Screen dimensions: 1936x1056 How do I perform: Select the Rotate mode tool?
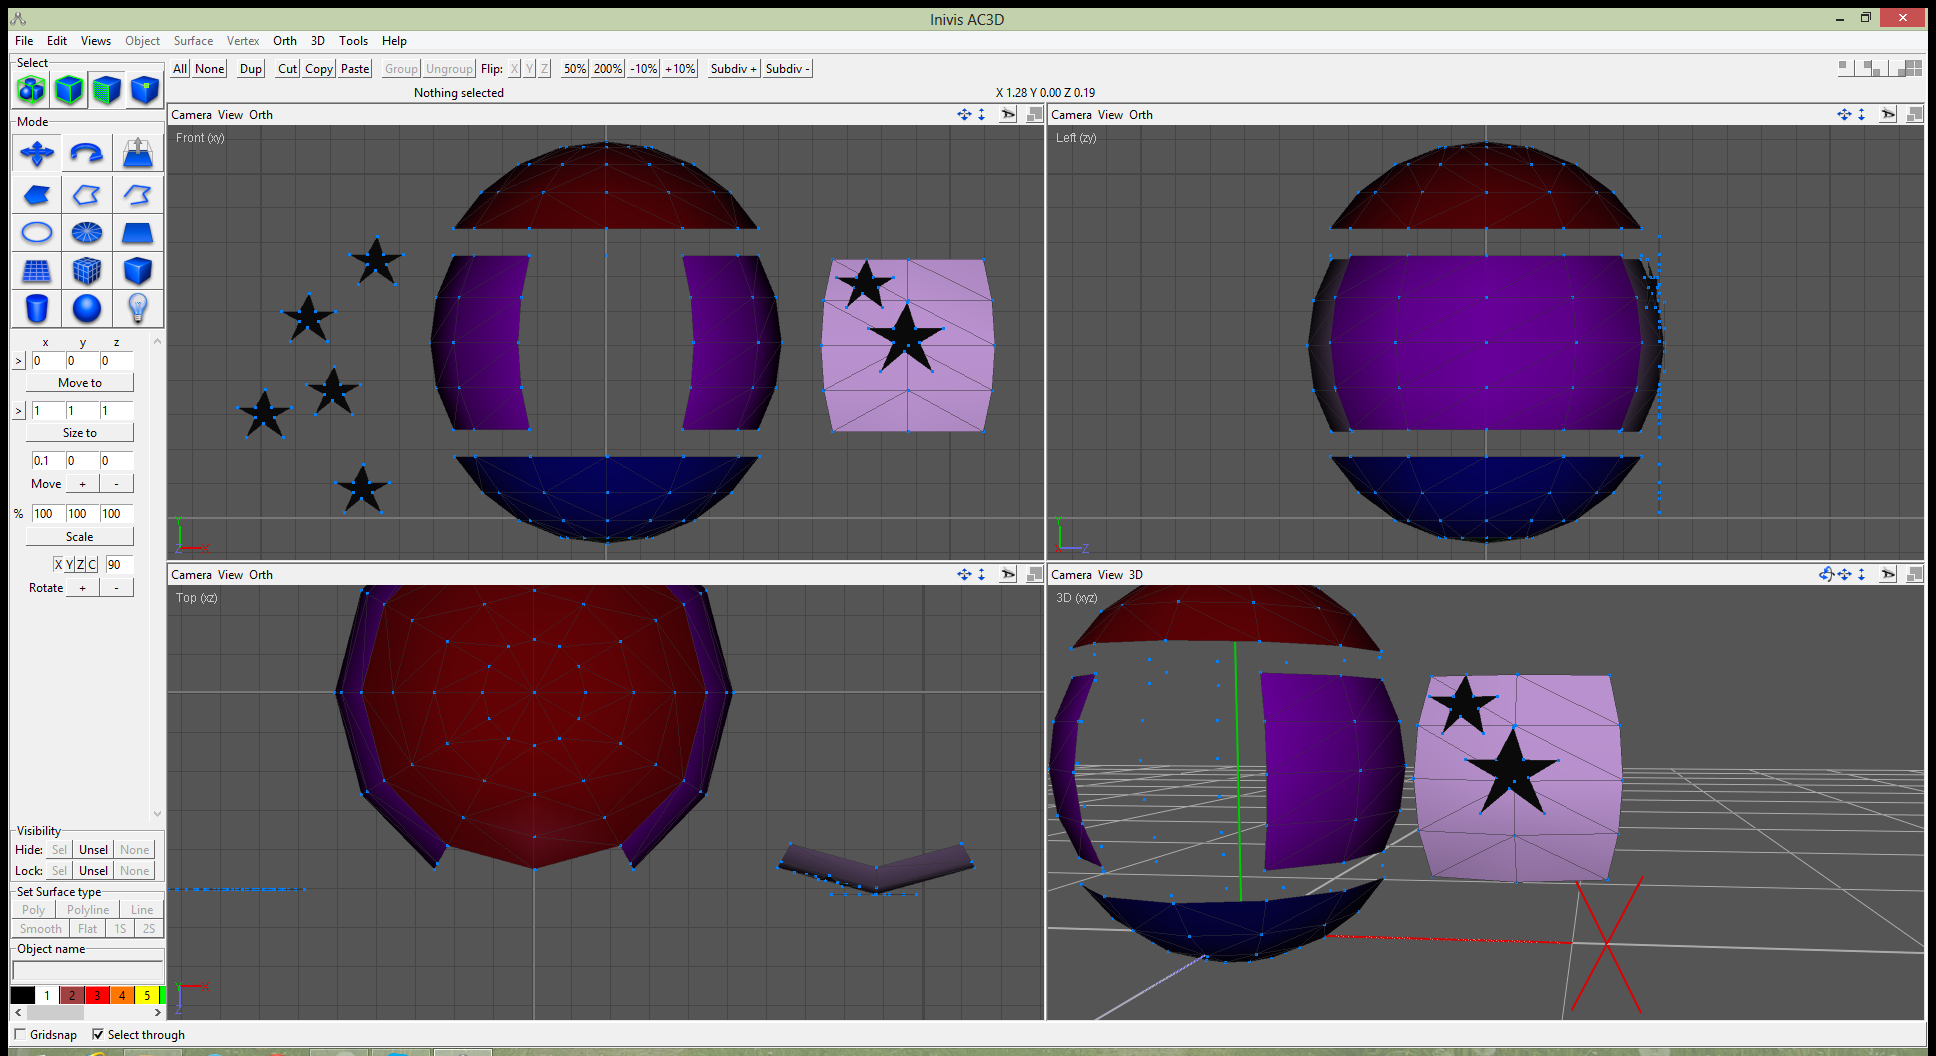tap(87, 154)
